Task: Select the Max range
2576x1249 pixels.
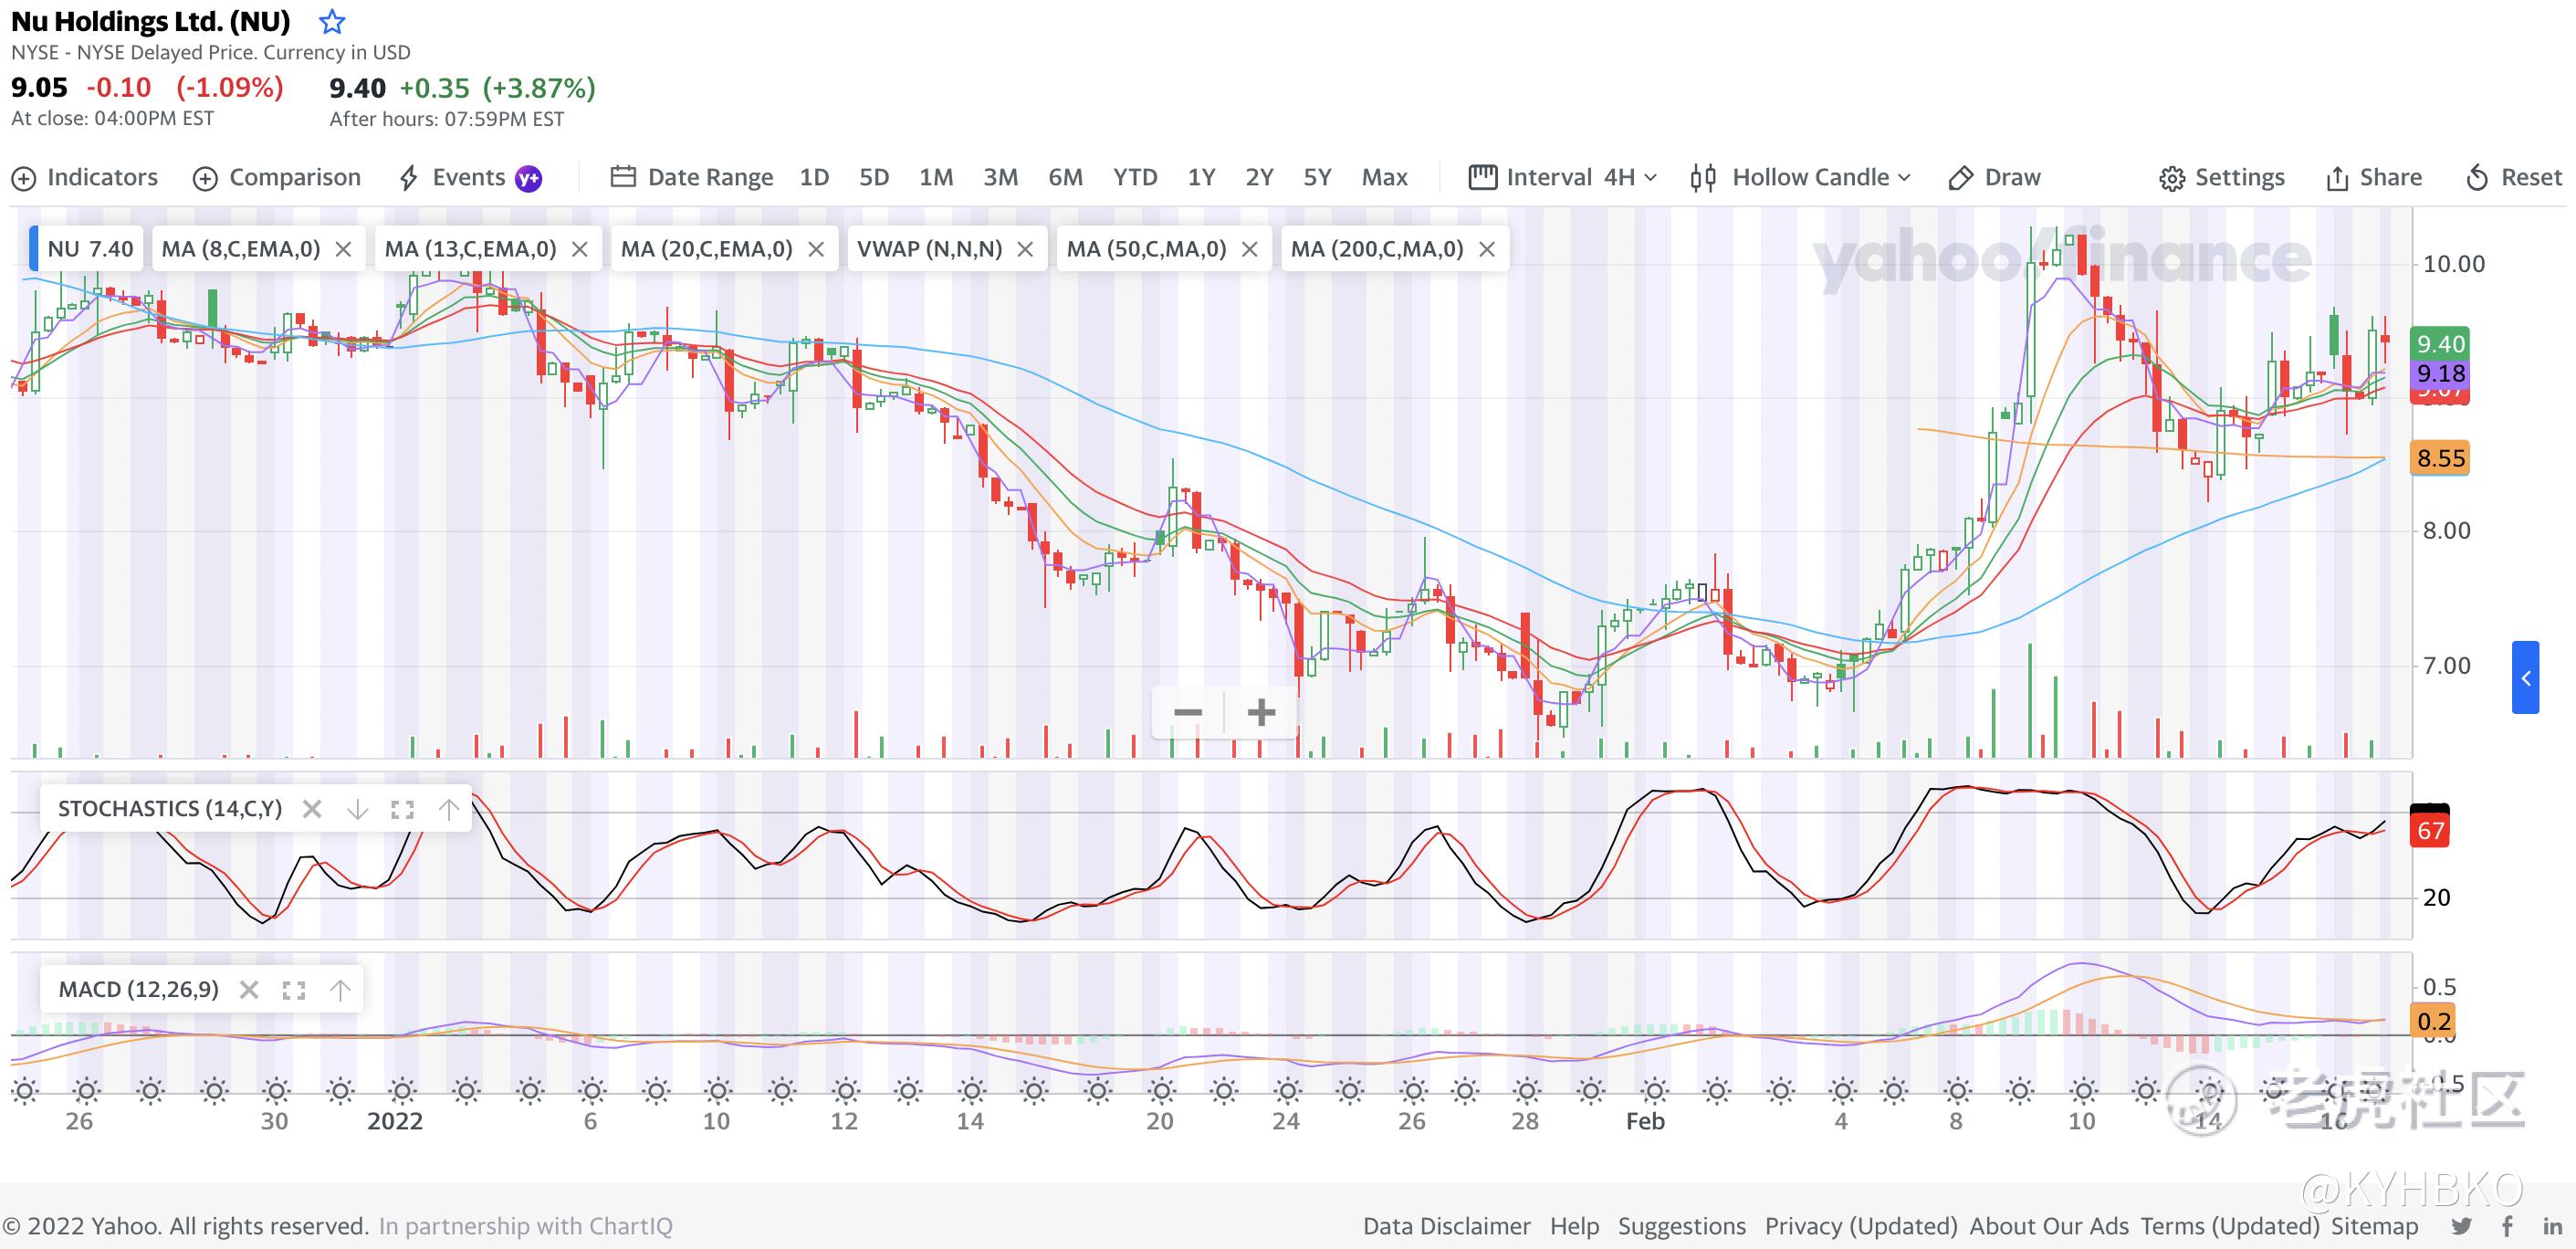Action: pyautogui.click(x=1384, y=177)
